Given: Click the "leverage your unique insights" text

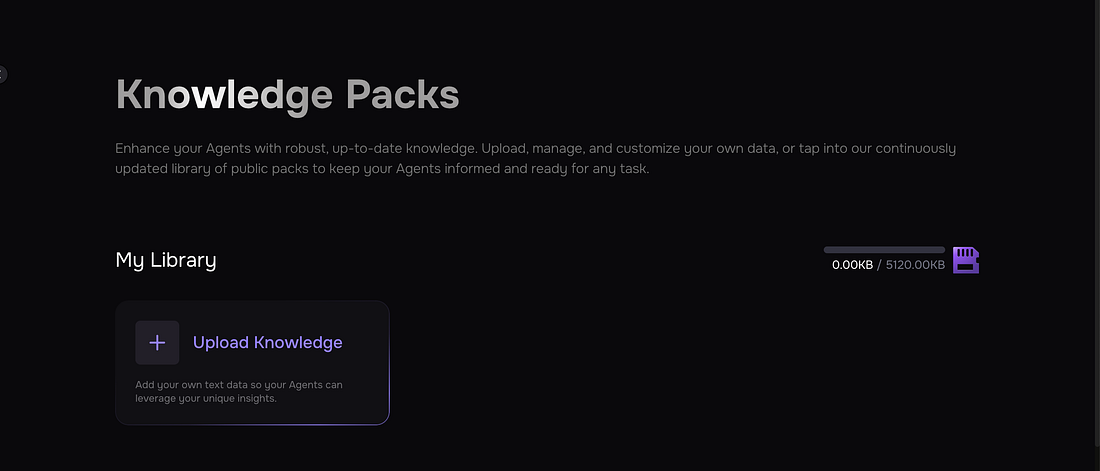Looking at the screenshot, I should coord(206,398).
